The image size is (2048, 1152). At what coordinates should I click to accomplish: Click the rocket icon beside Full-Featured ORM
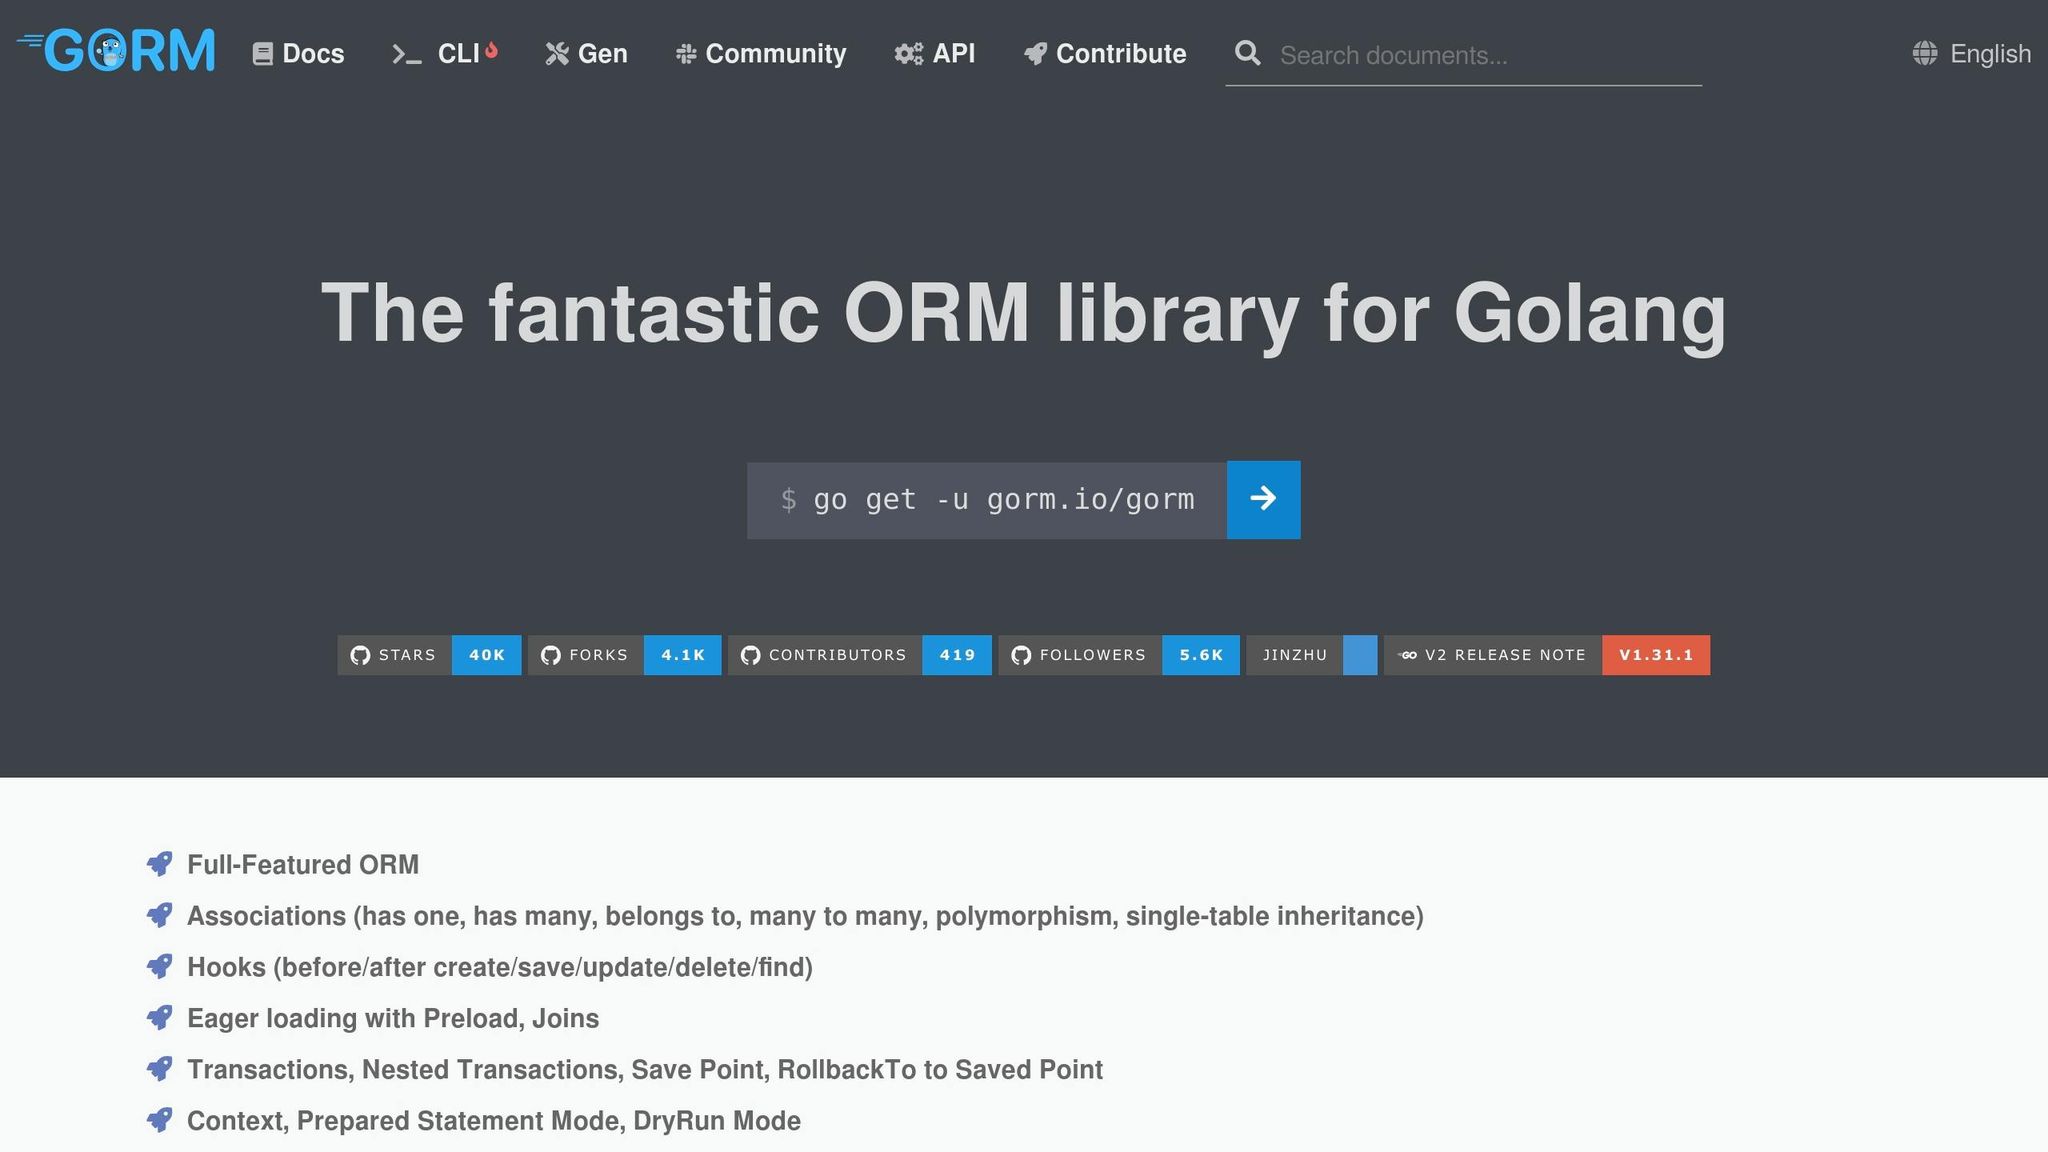tap(159, 864)
